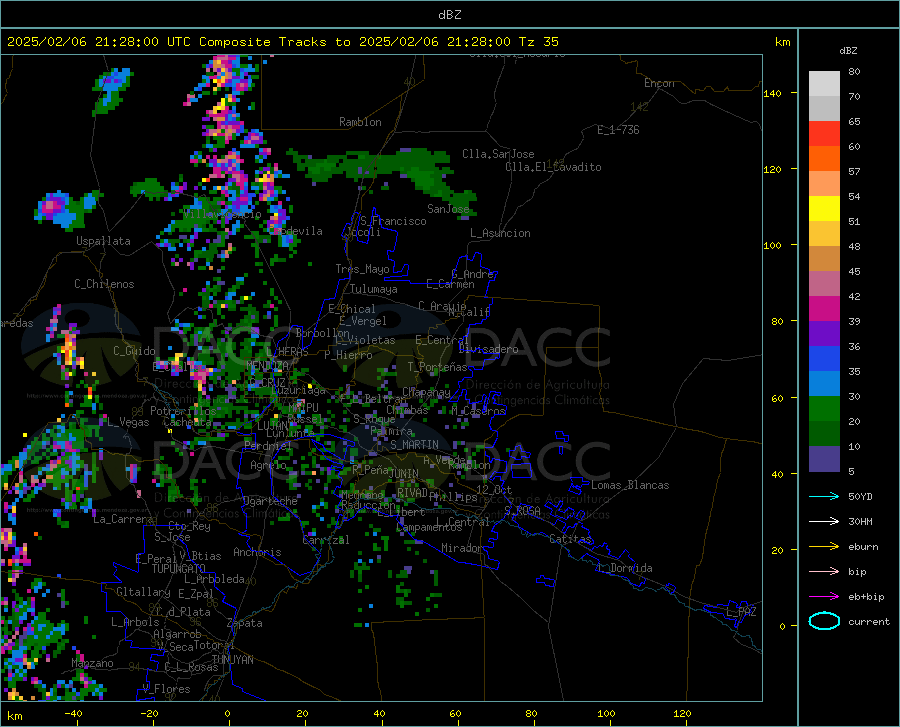Select the red 60 dBZ color swatch
Viewport: 900px width, 727px height.
pyautogui.click(x=824, y=134)
